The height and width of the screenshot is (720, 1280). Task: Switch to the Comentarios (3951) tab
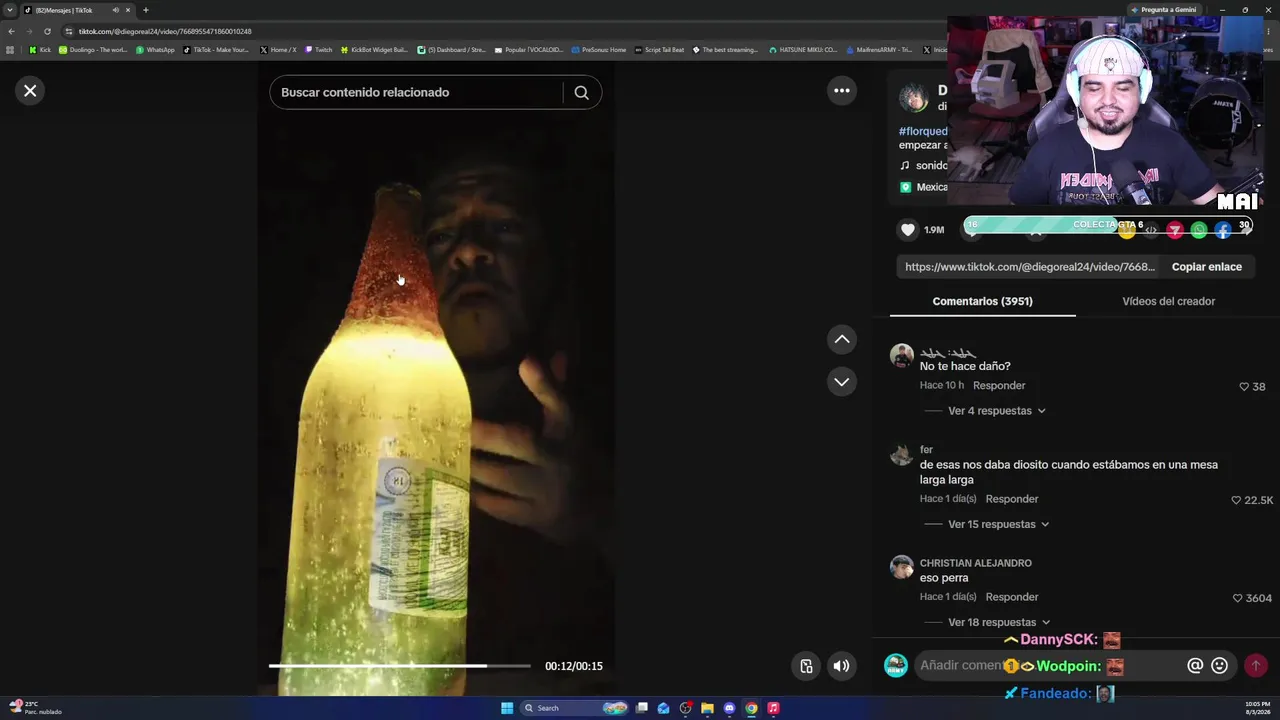pyautogui.click(x=983, y=301)
